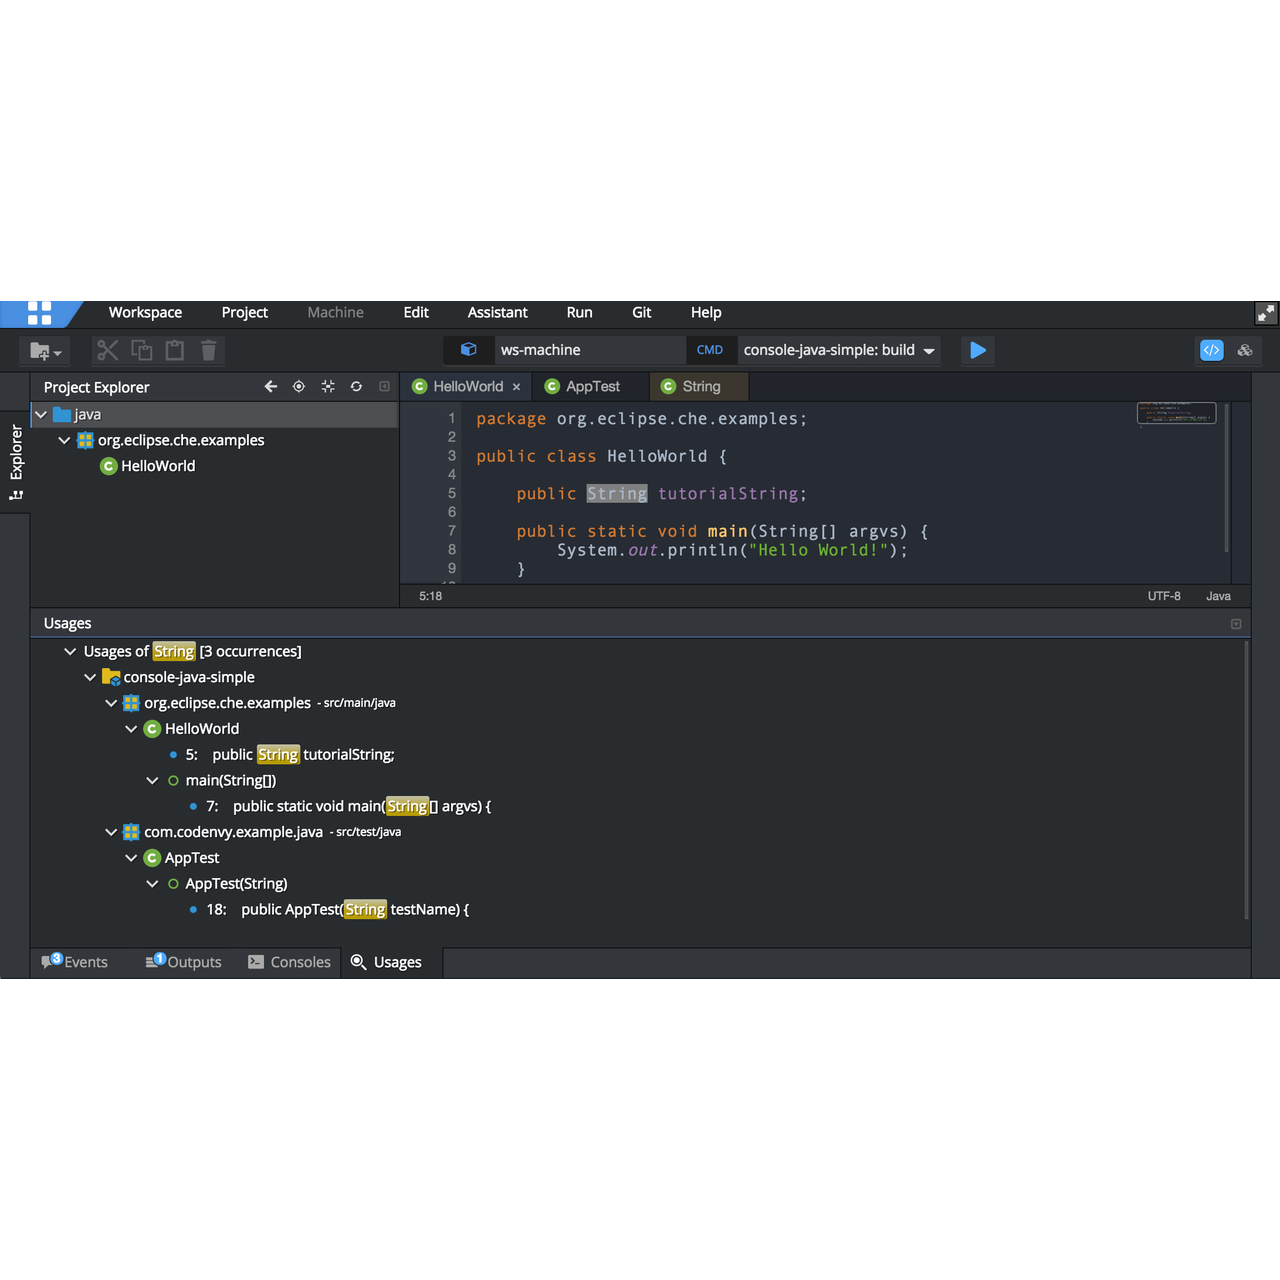Screen dimensions: 1280x1280
Task: Switch to the machines perspective icon
Action: pos(1245,350)
